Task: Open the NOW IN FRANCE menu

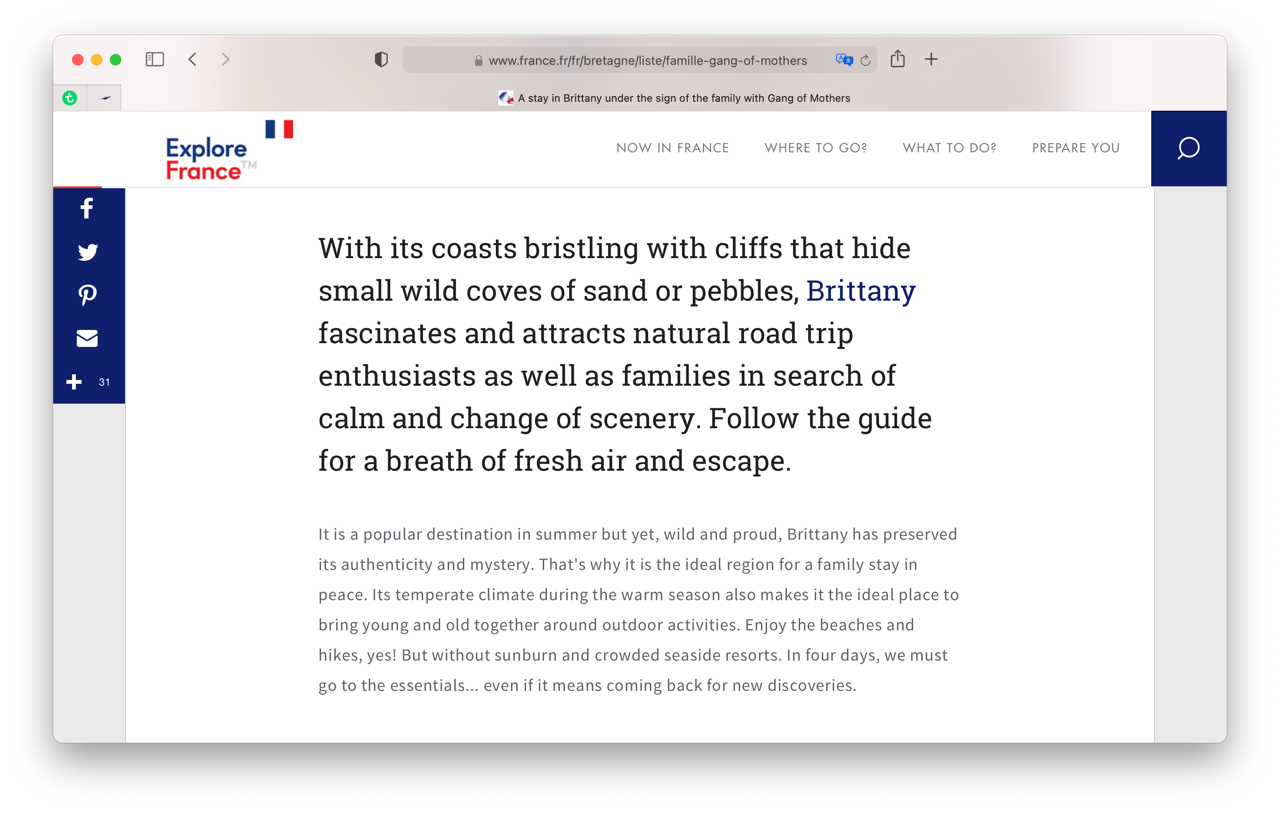Action: pyautogui.click(x=672, y=148)
